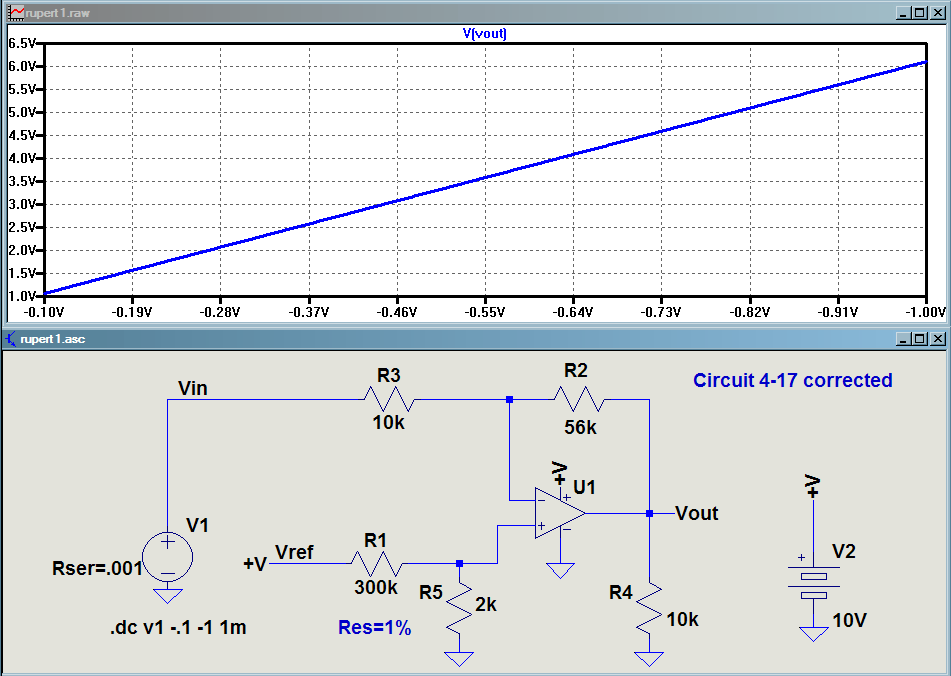This screenshot has height=676, width=951.
Task: Select the V1 voltage source symbol
Action: pyautogui.click(x=167, y=557)
